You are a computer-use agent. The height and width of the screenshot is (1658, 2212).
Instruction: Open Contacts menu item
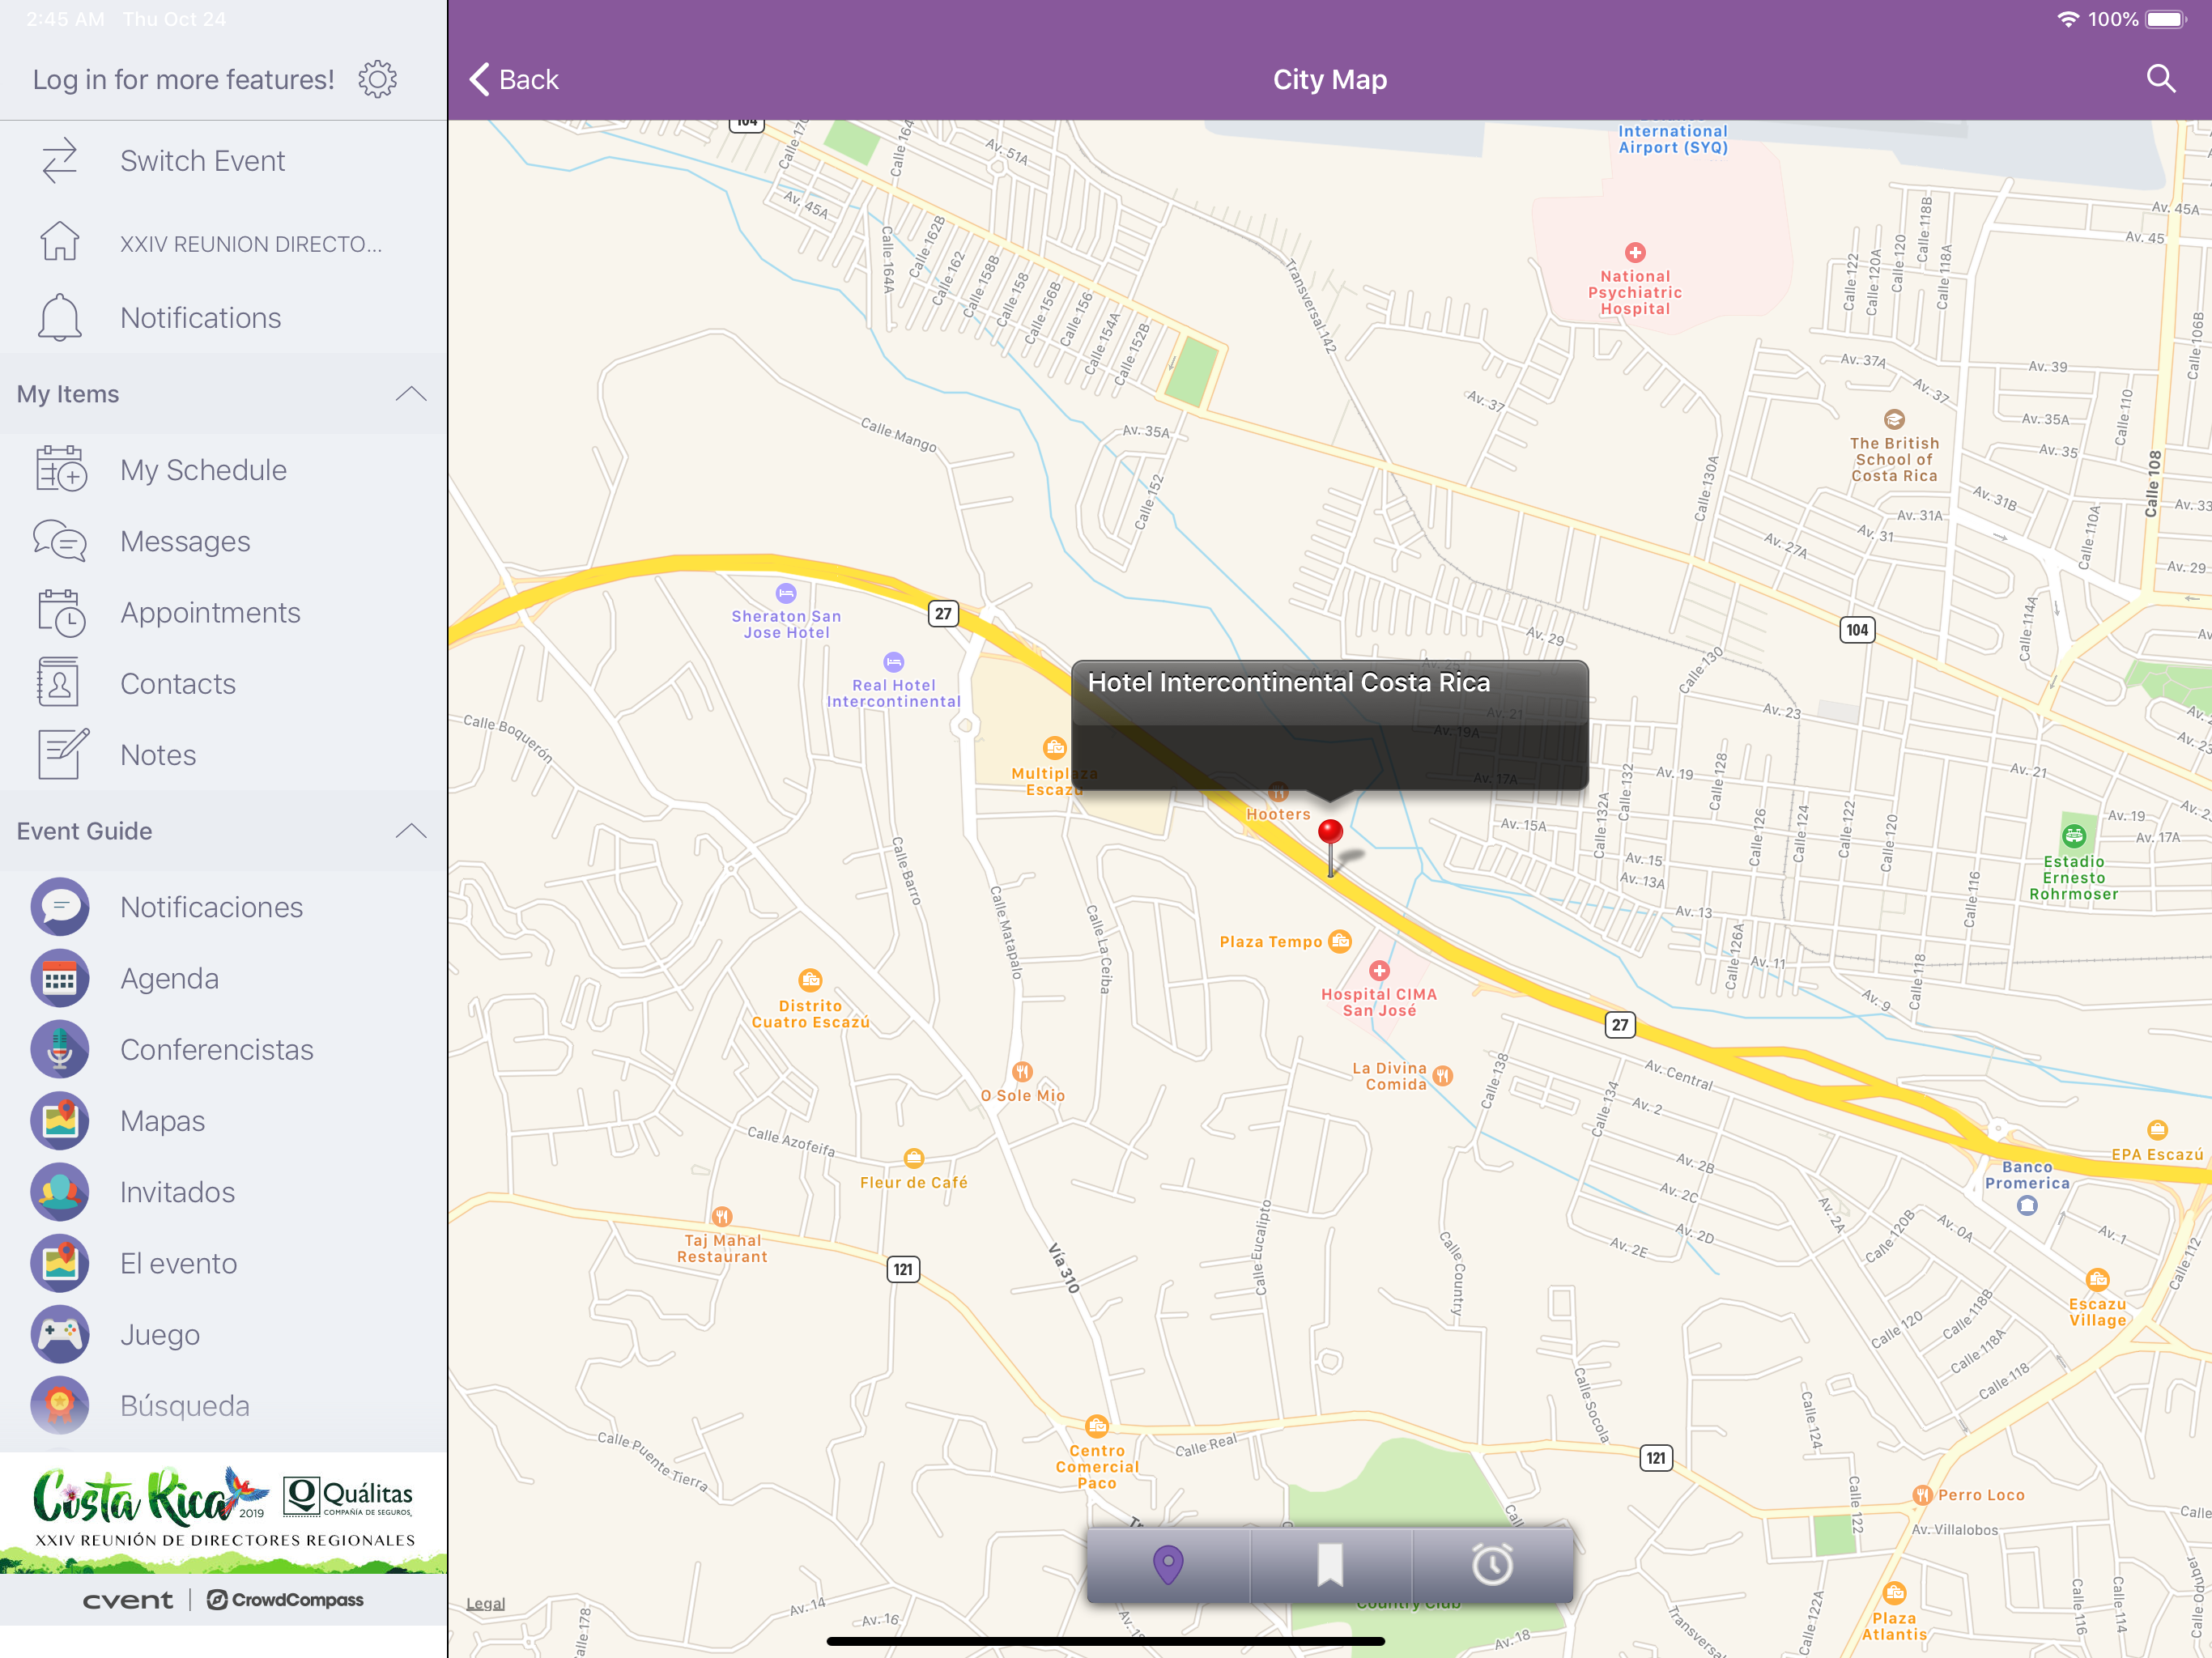223,683
